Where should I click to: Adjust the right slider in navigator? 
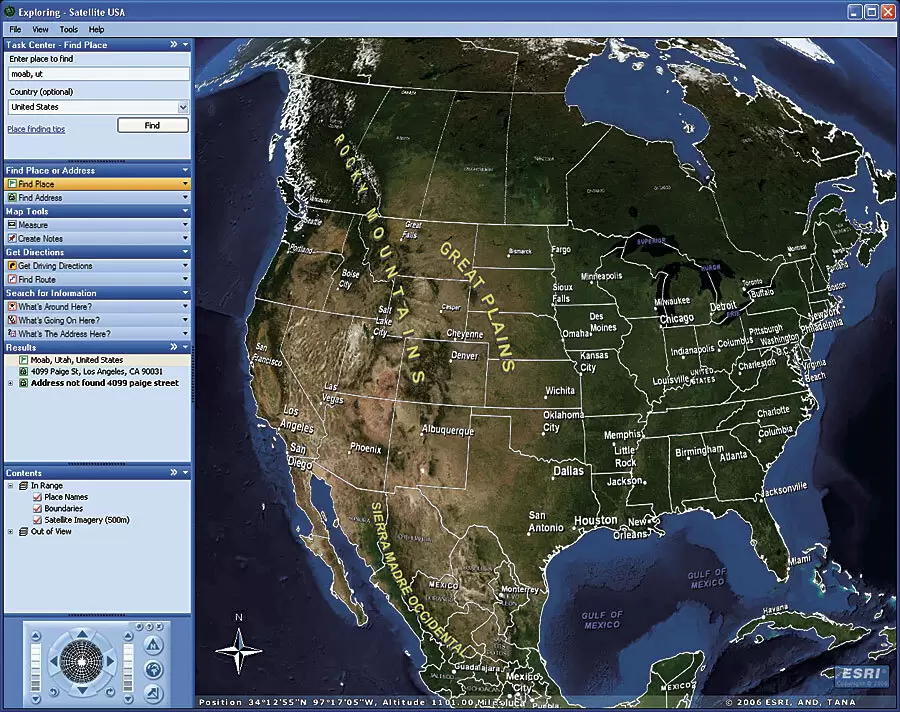[128, 667]
